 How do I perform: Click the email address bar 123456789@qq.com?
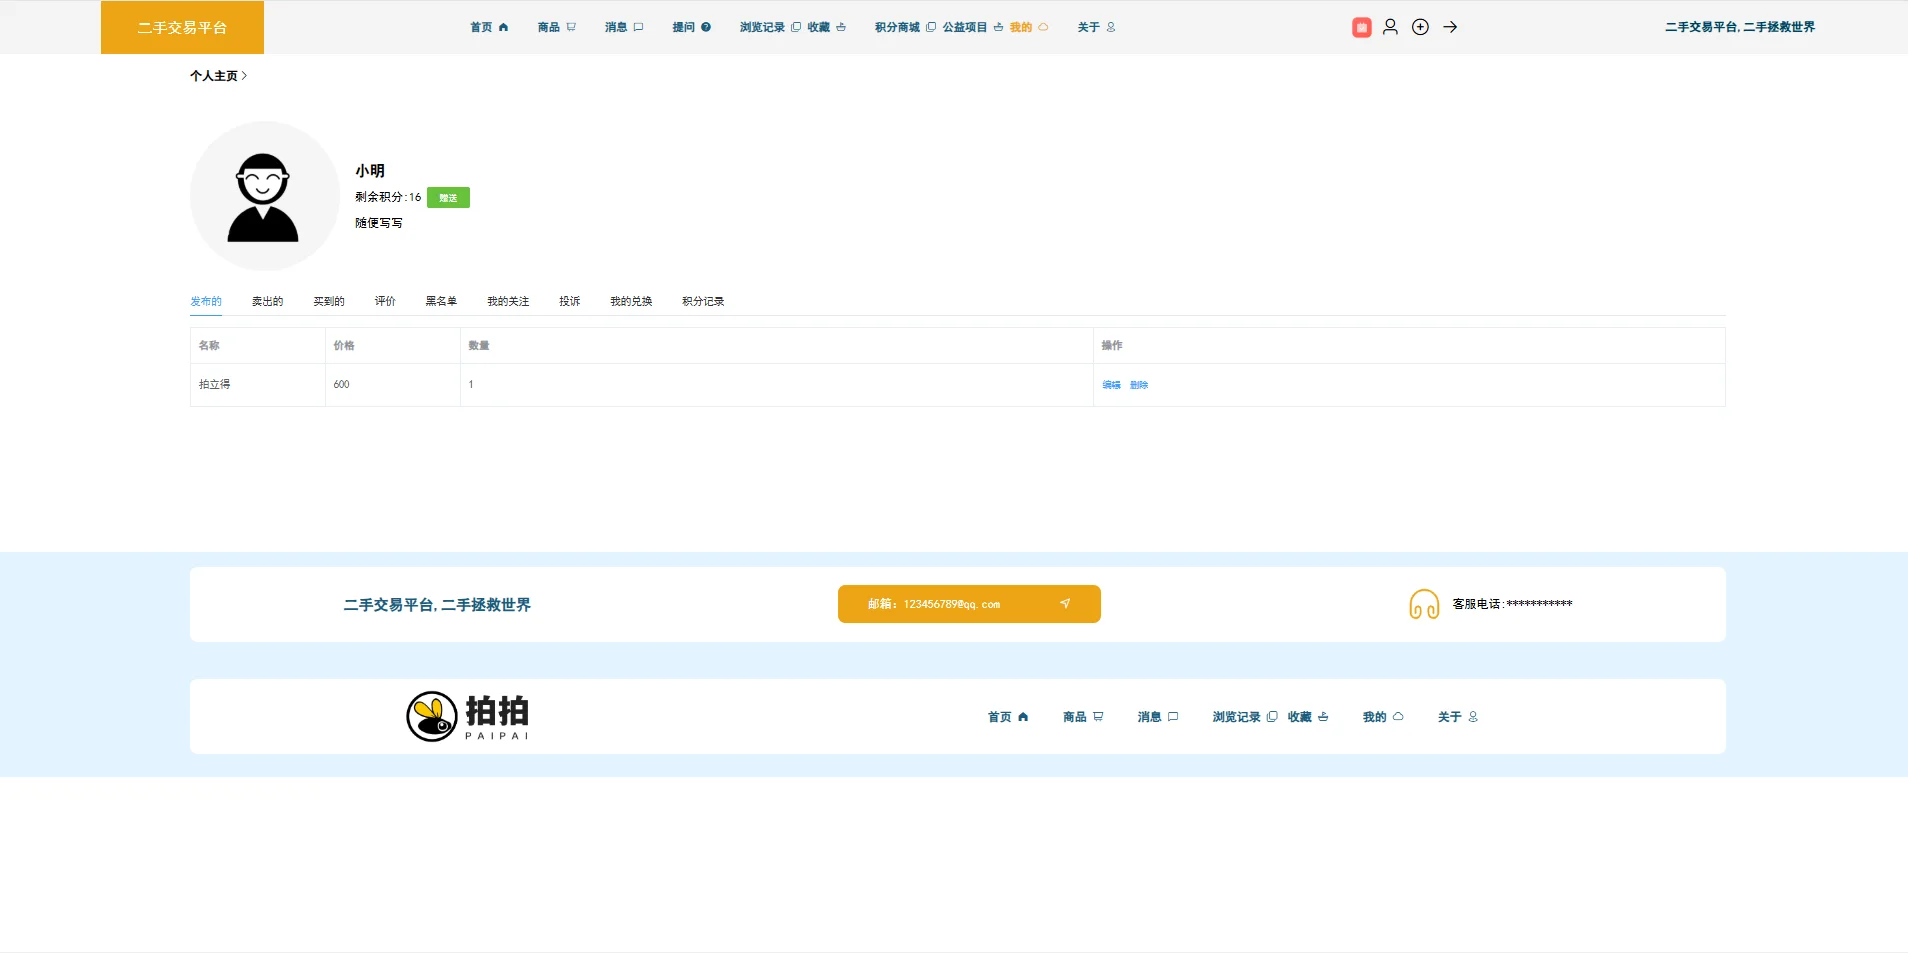click(x=952, y=604)
